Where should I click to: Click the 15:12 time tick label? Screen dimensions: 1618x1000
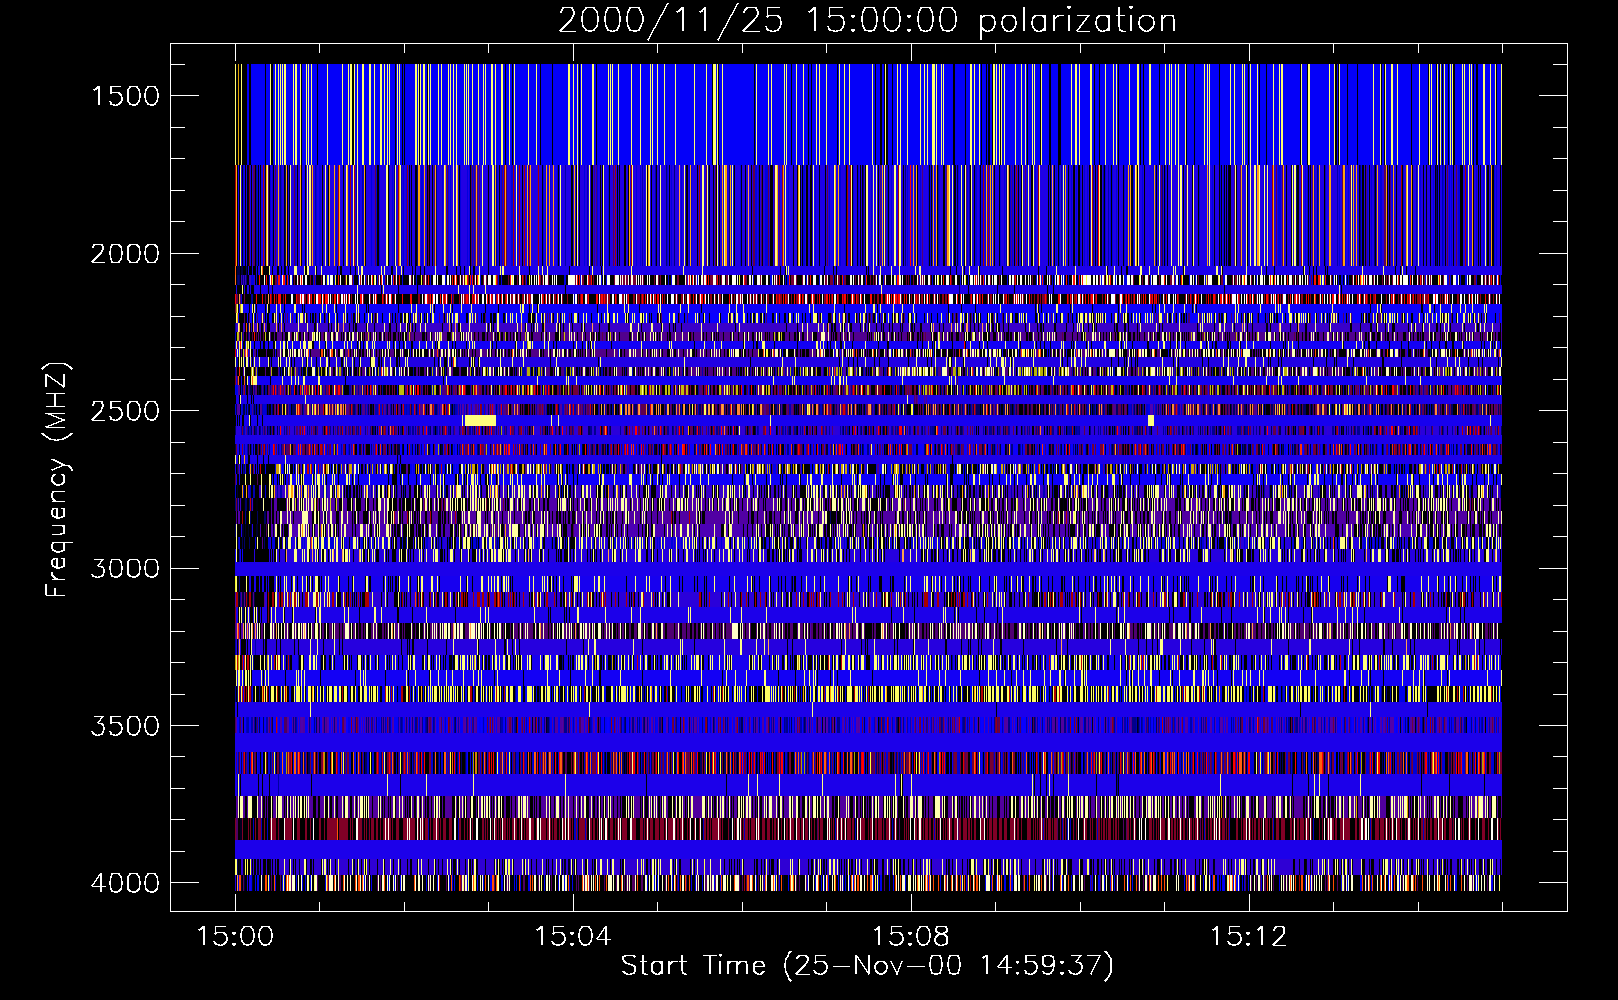coord(1248,937)
